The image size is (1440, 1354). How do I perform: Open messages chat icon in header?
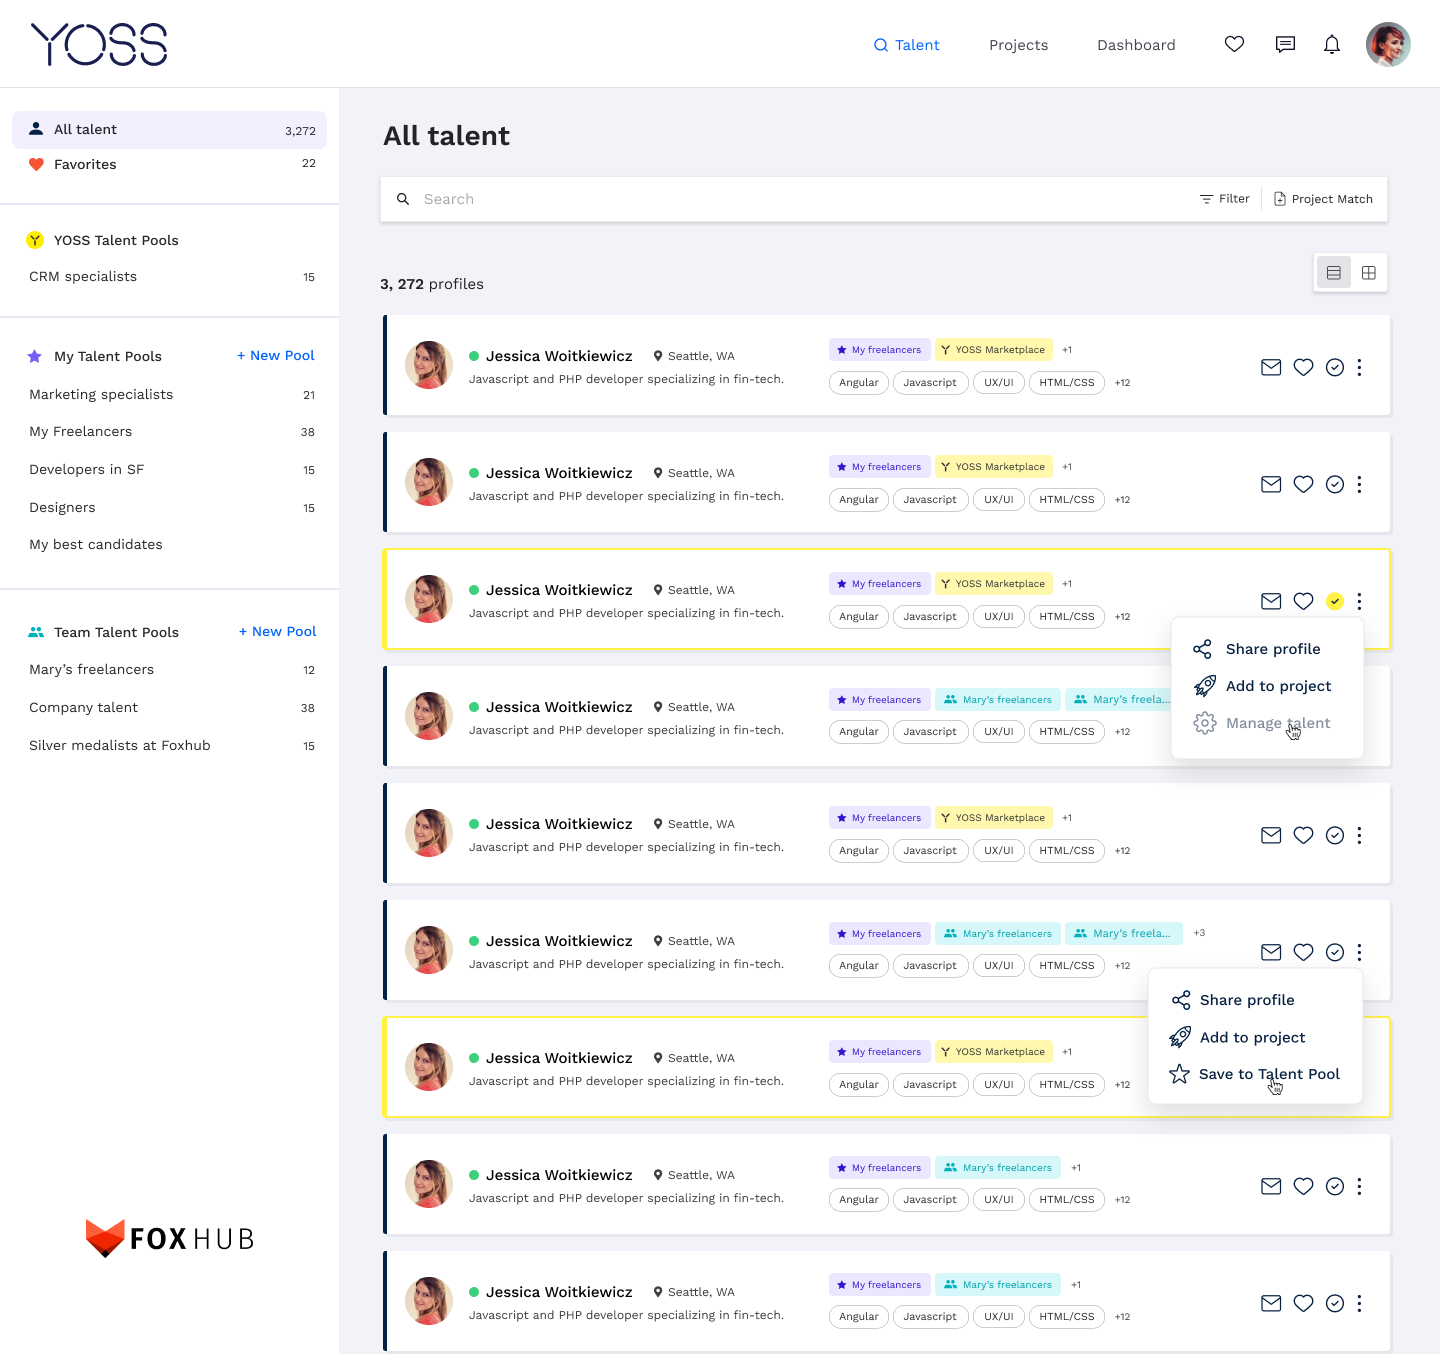point(1285,44)
